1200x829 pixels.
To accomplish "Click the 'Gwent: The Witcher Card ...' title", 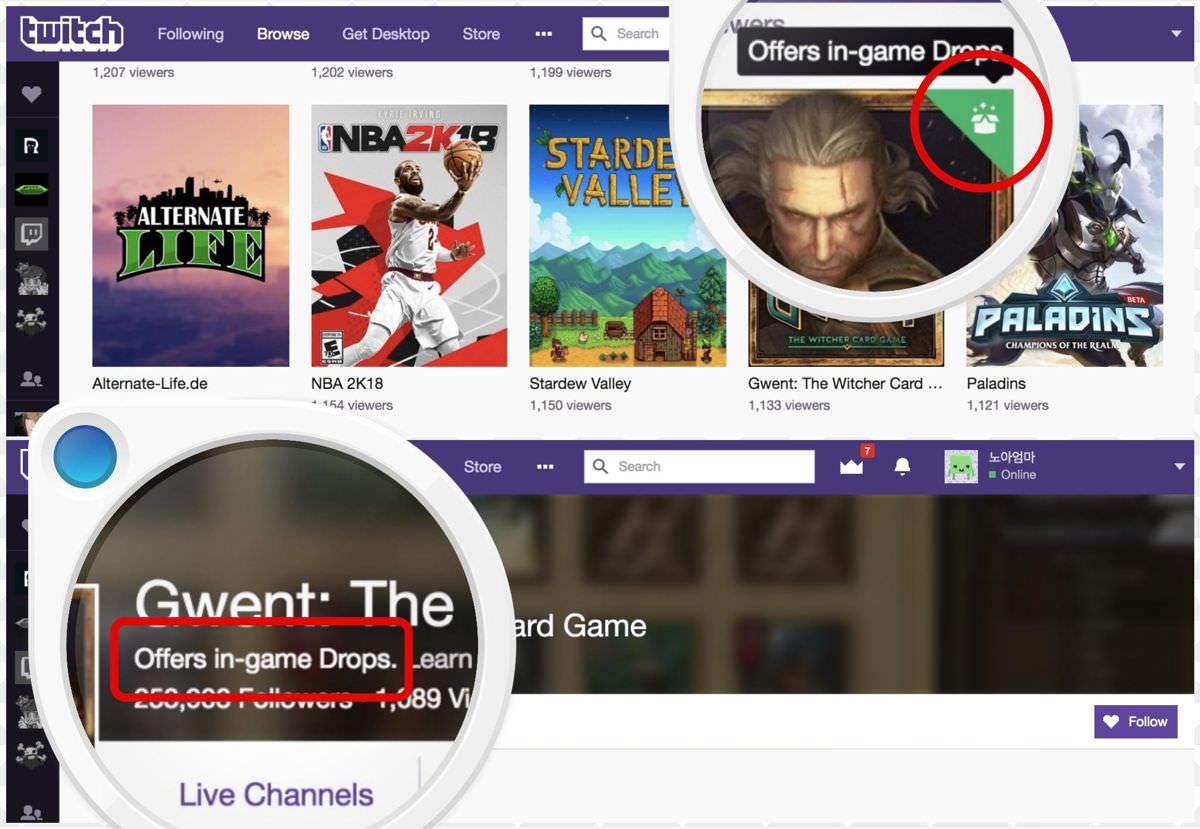I will [845, 384].
